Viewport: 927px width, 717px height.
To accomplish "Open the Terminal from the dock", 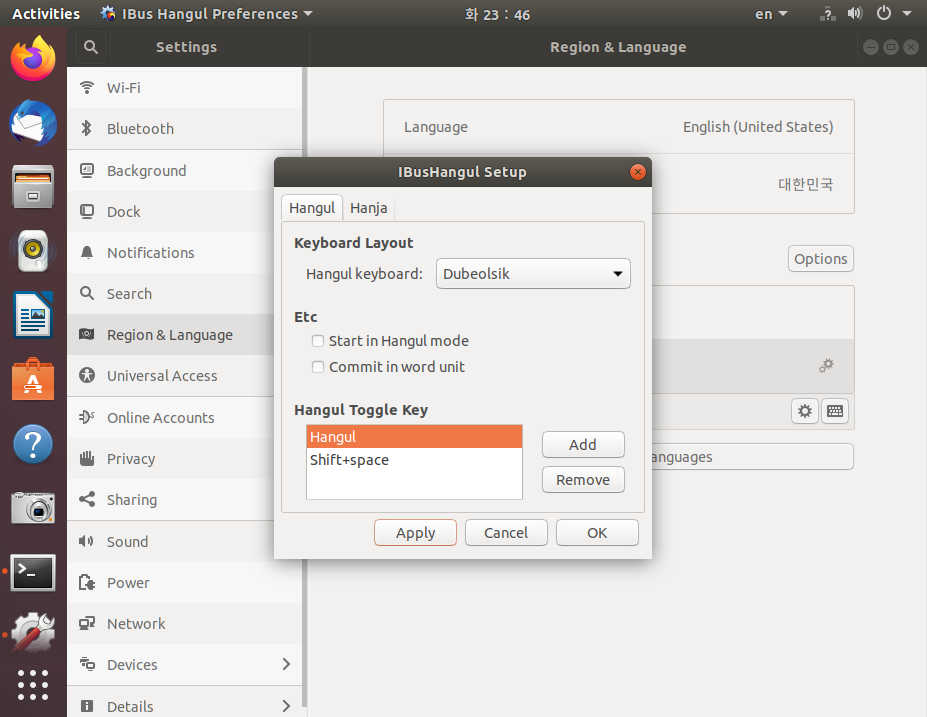I will [x=33, y=572].
